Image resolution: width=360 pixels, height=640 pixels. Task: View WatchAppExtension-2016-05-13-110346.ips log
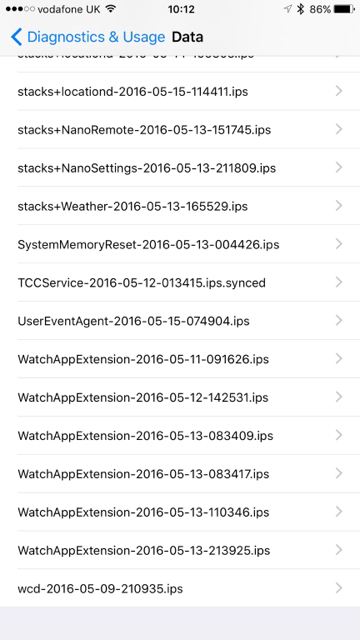180,512
